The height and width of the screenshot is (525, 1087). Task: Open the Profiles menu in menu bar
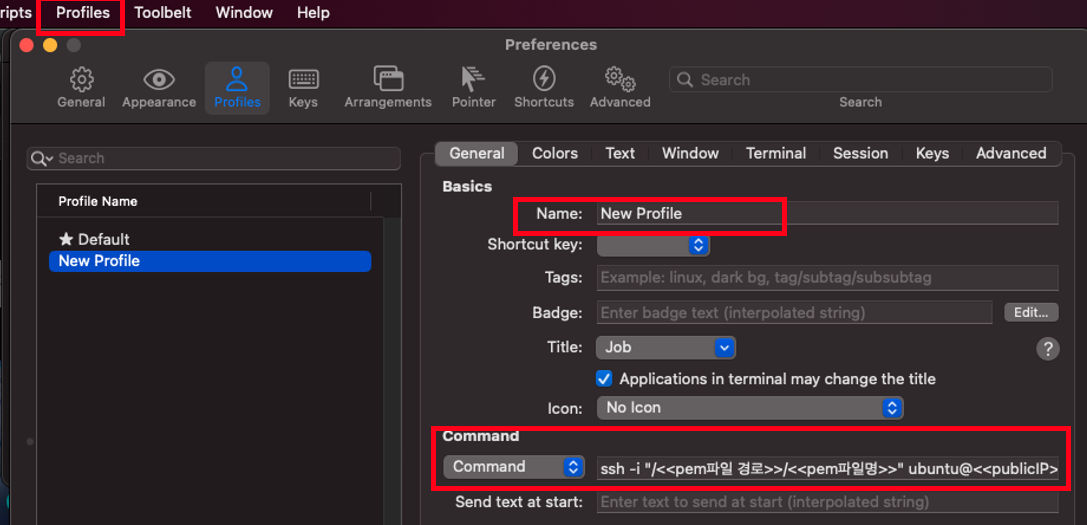(82, 12)
